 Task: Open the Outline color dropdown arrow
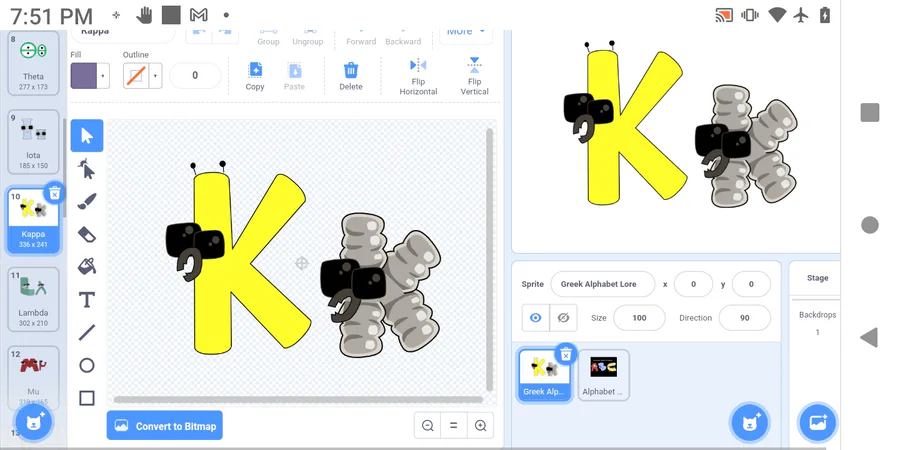[155, 76]
